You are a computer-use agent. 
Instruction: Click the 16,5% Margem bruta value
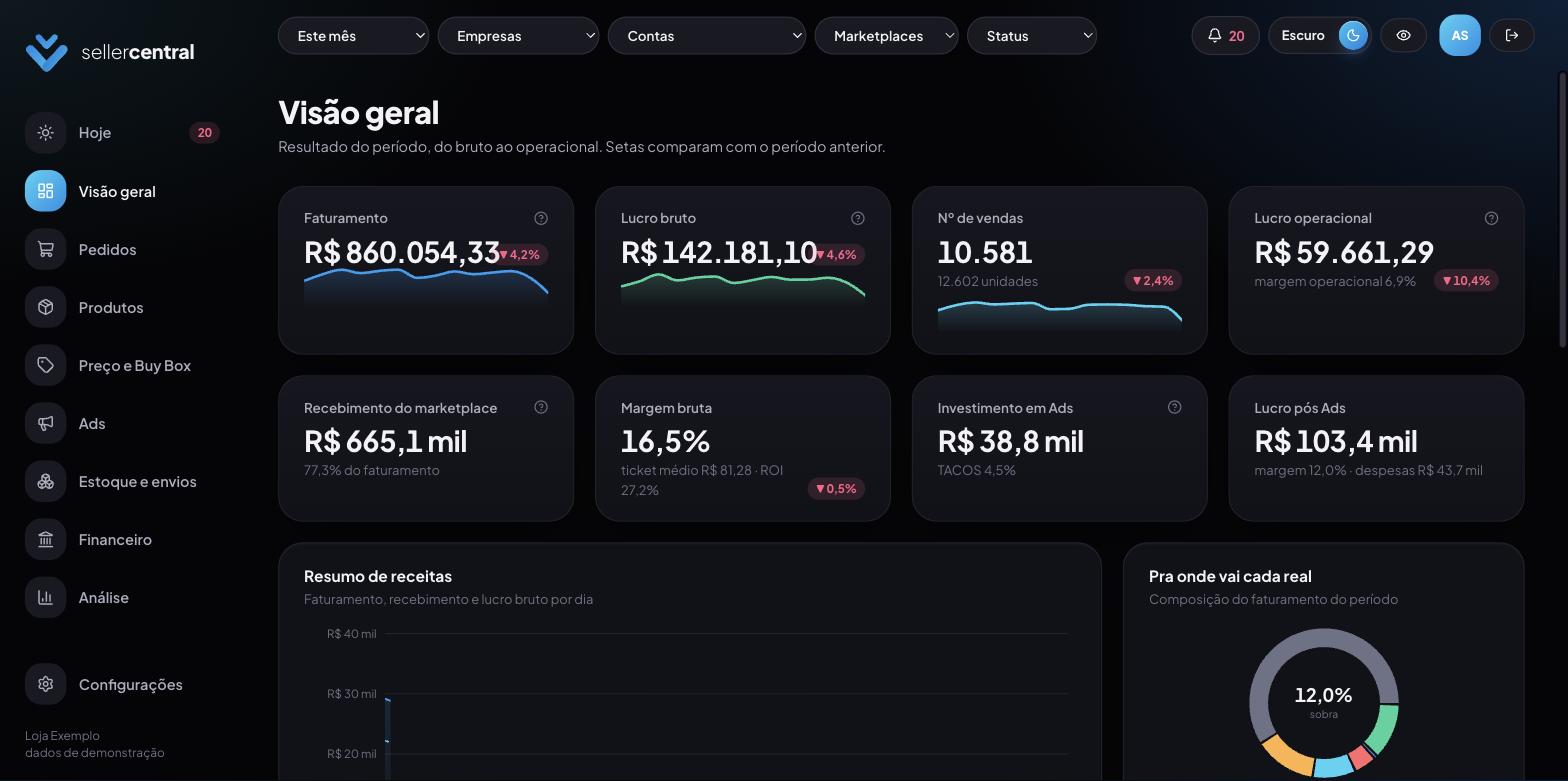coord(665,441)
